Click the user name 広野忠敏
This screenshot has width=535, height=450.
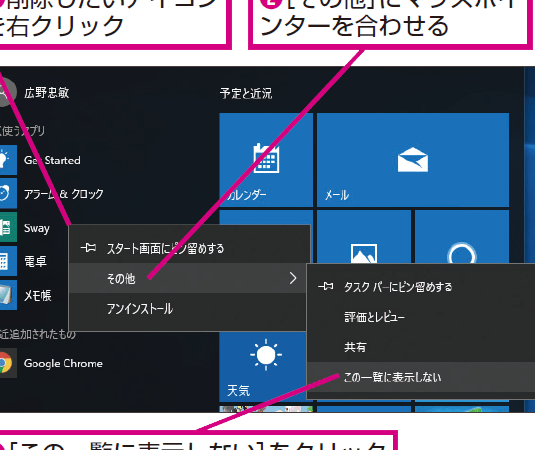pyautogui.click(x=46, y=92)
